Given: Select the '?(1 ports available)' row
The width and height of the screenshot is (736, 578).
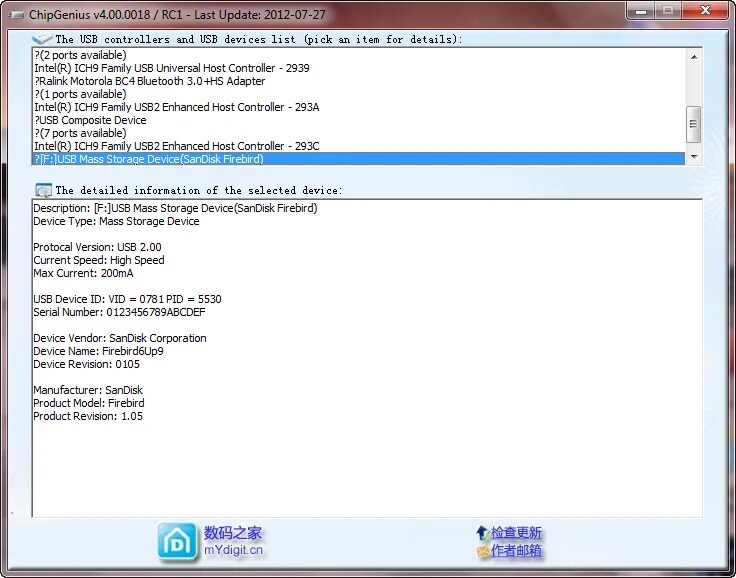Looking at the screenshot, I should (359, 94).
